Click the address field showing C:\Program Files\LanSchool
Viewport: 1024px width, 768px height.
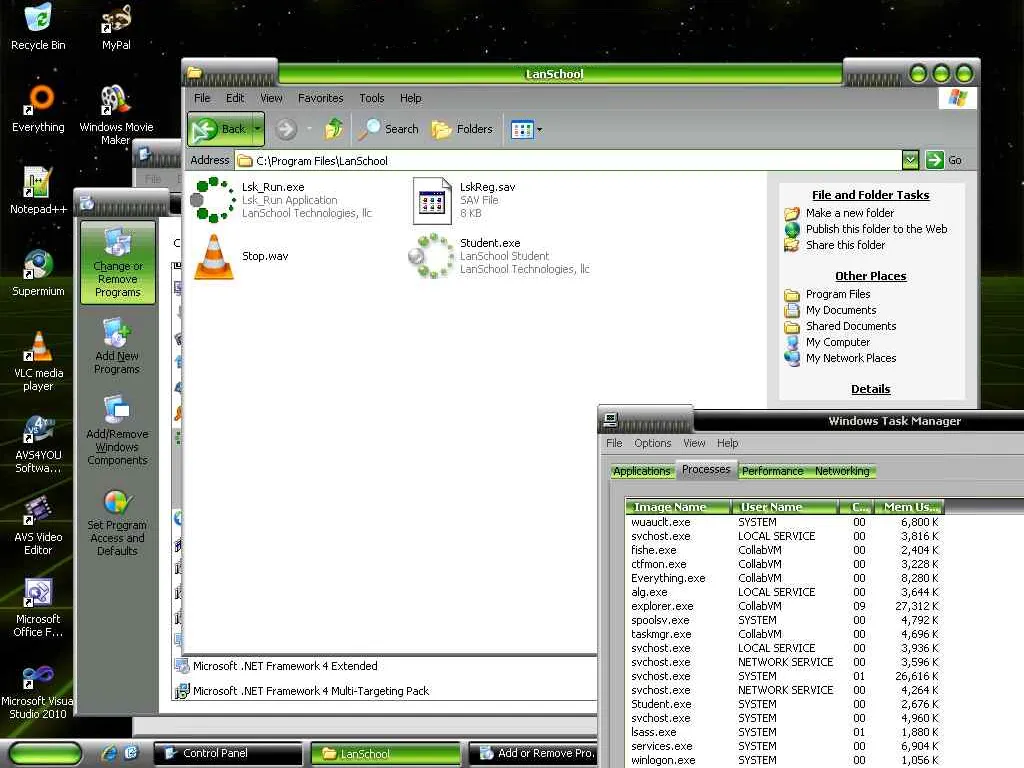[x=568, y=161]
